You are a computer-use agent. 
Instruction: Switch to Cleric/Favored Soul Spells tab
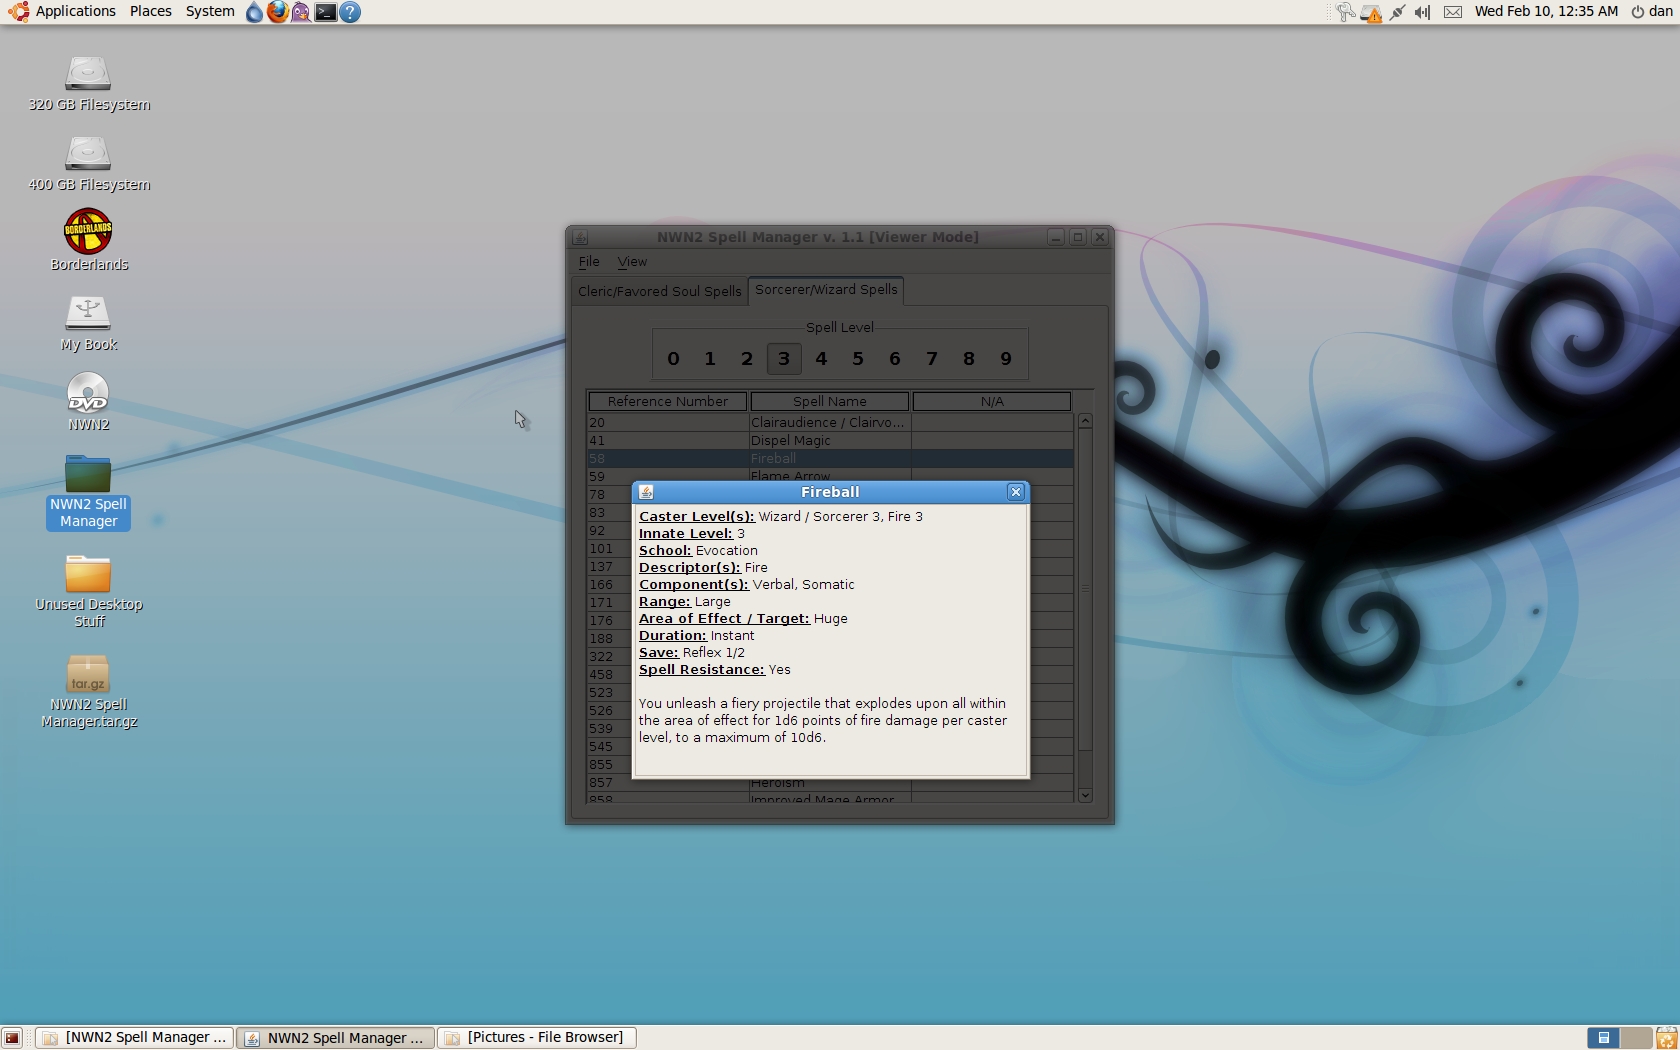coord(659,291)
